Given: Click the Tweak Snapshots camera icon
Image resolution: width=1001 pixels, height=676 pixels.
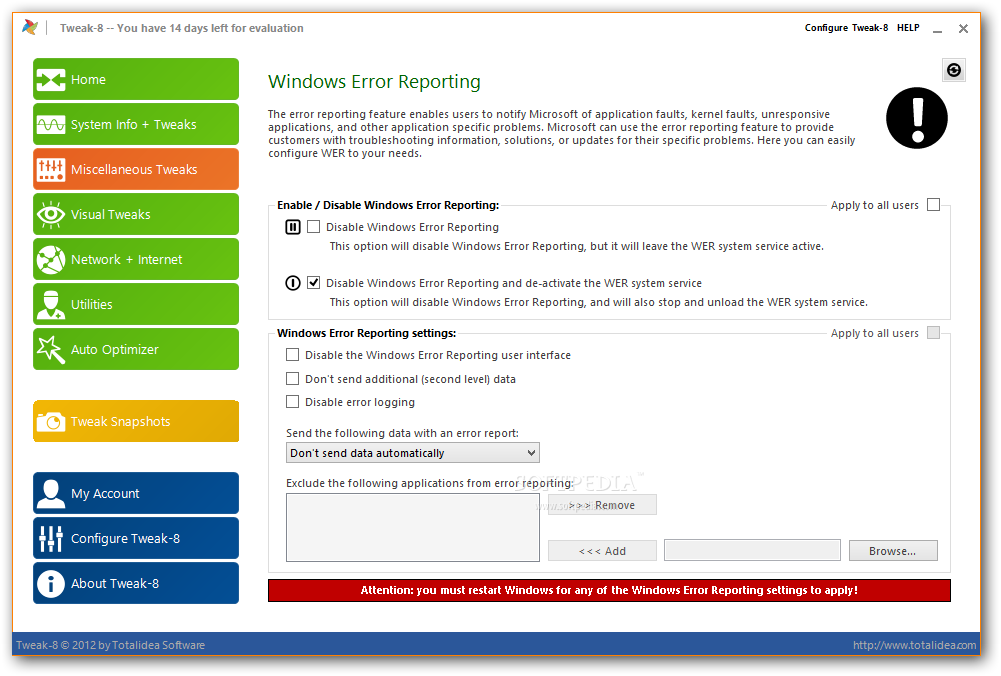Looking at the screenshot, I should pyautogui.click(x=50, y=422).
